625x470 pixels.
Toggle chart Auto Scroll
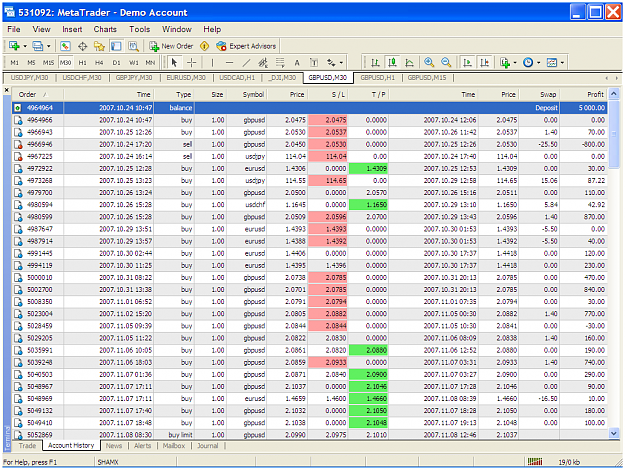point(468,63)
